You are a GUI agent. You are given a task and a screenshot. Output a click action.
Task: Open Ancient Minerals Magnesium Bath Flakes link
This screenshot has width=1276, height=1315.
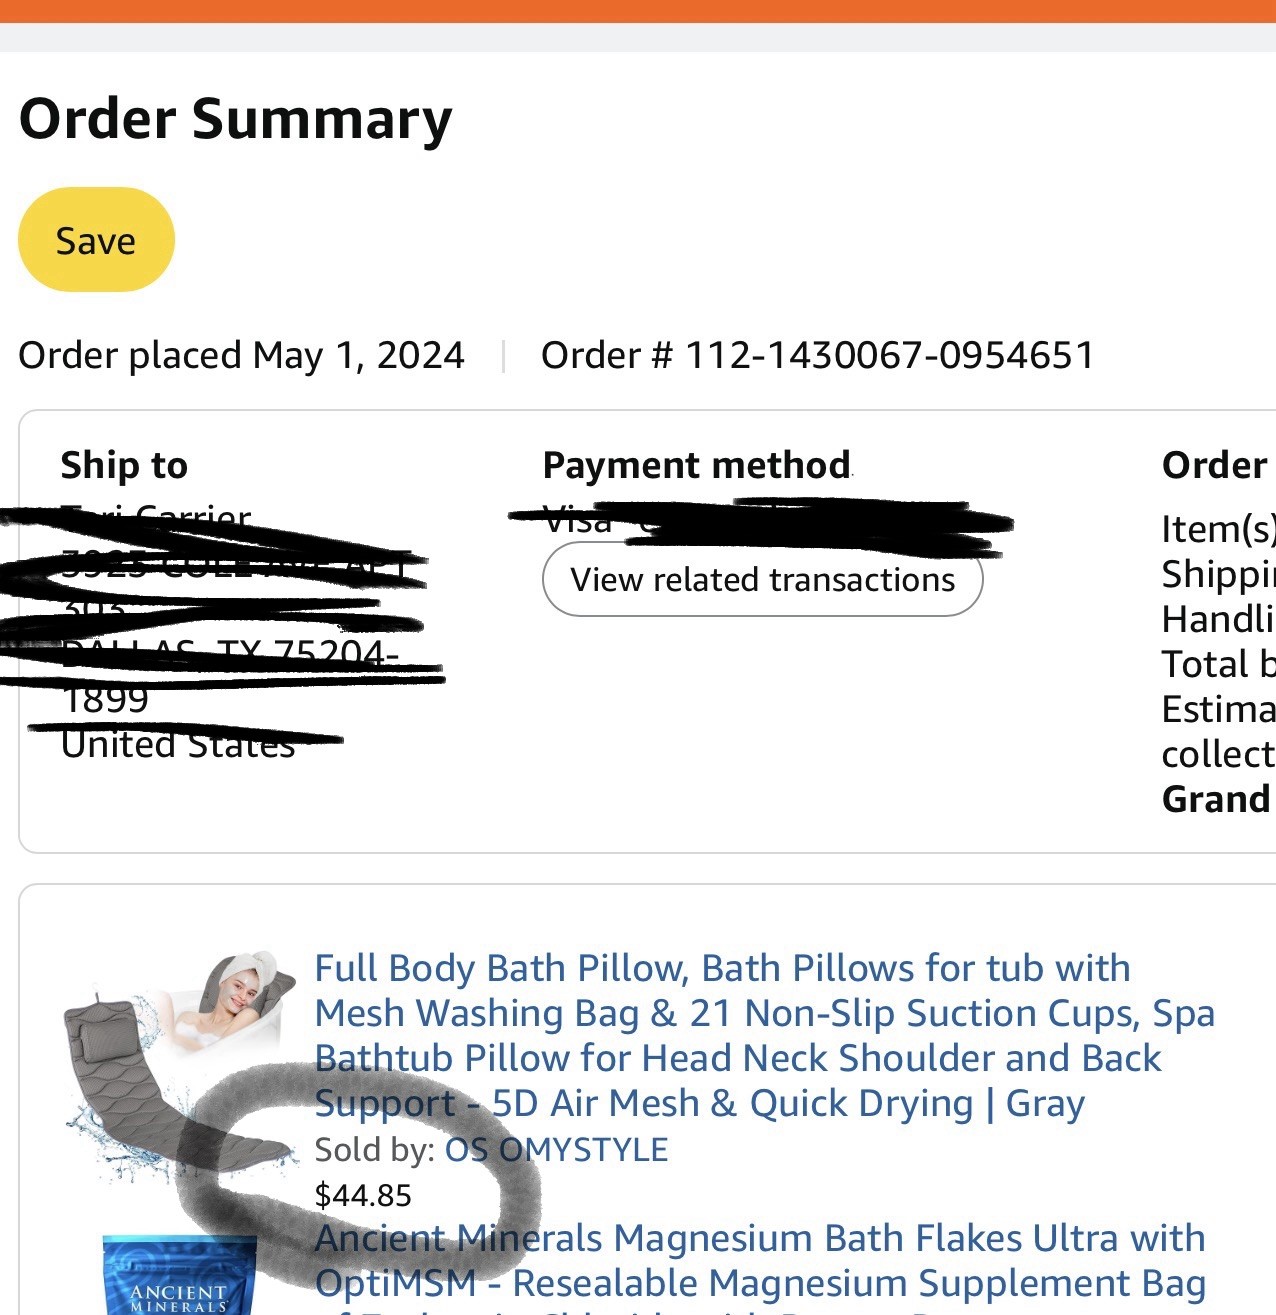[x=760, y=1260]
